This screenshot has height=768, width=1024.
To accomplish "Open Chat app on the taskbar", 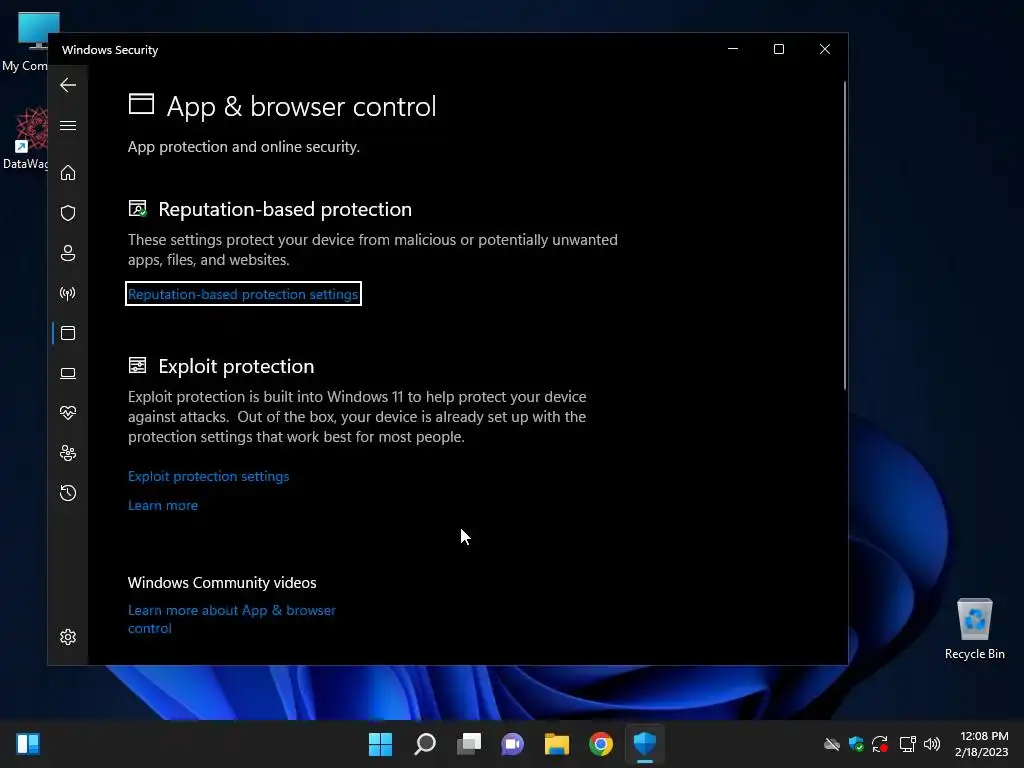I will tap(513, 744).
